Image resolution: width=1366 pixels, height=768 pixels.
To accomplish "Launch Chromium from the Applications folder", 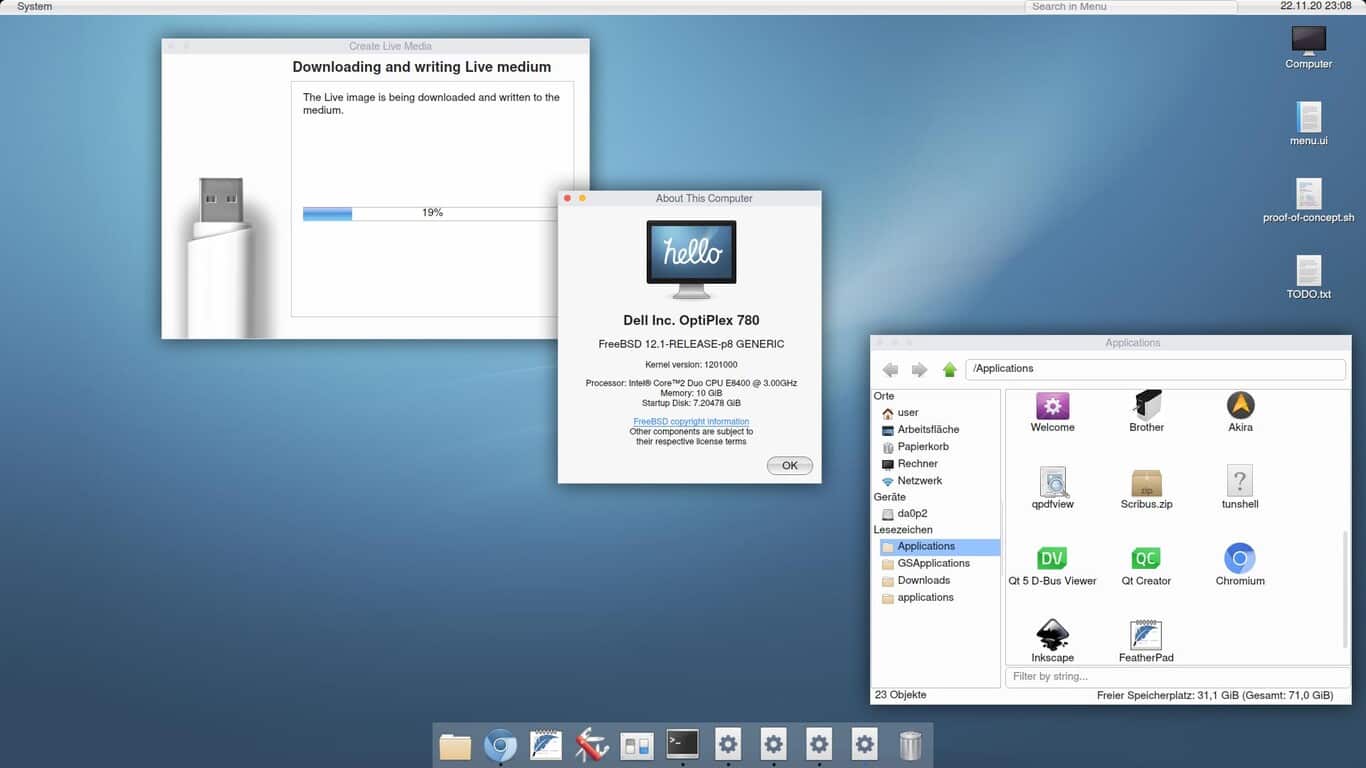I will tap(1240, 559).
